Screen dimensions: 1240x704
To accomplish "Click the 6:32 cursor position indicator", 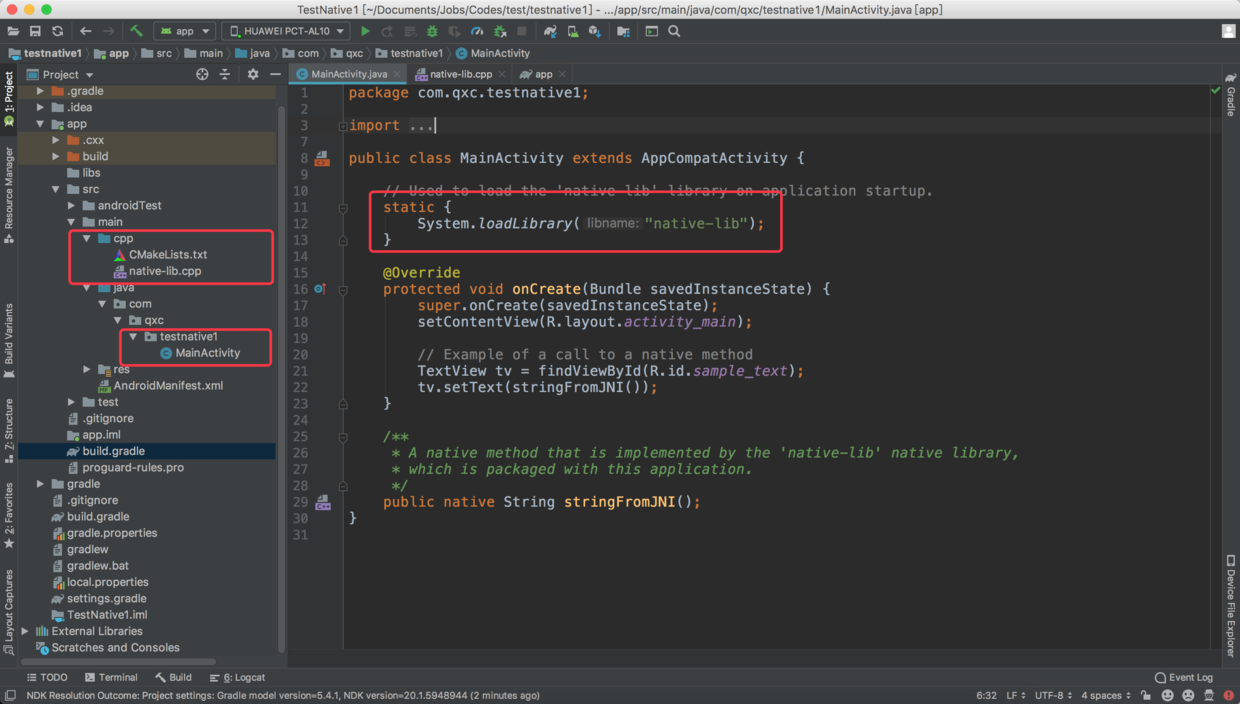I will point(986,695).
